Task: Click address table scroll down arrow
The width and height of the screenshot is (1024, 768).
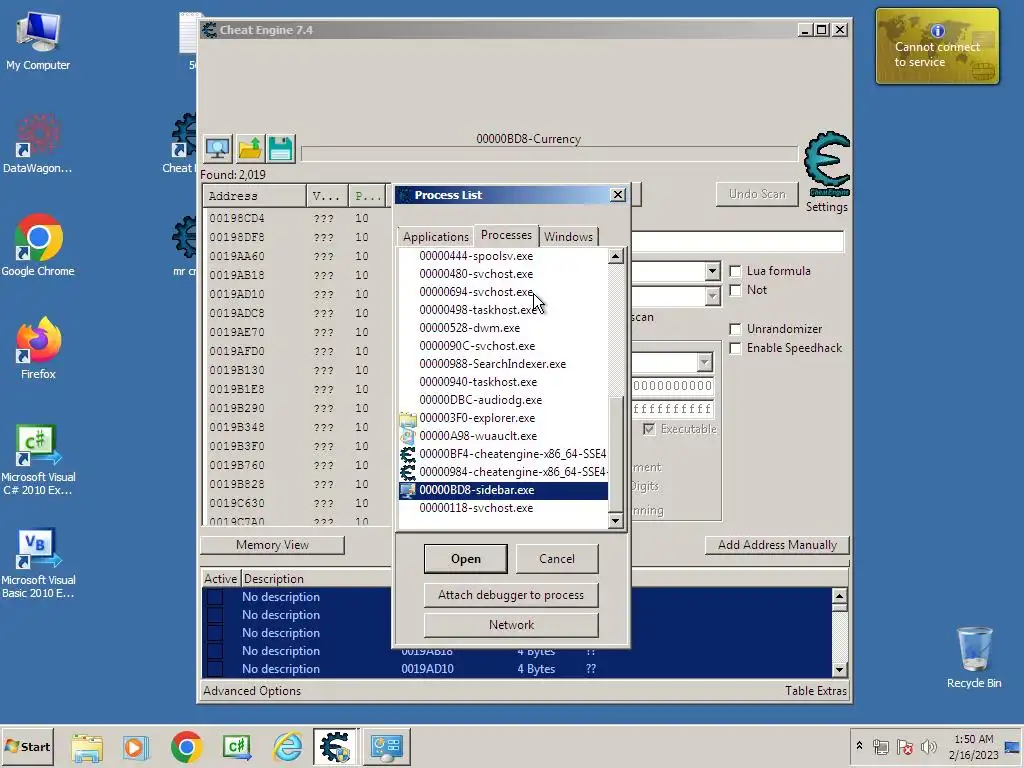Action: tap(839, 669)
